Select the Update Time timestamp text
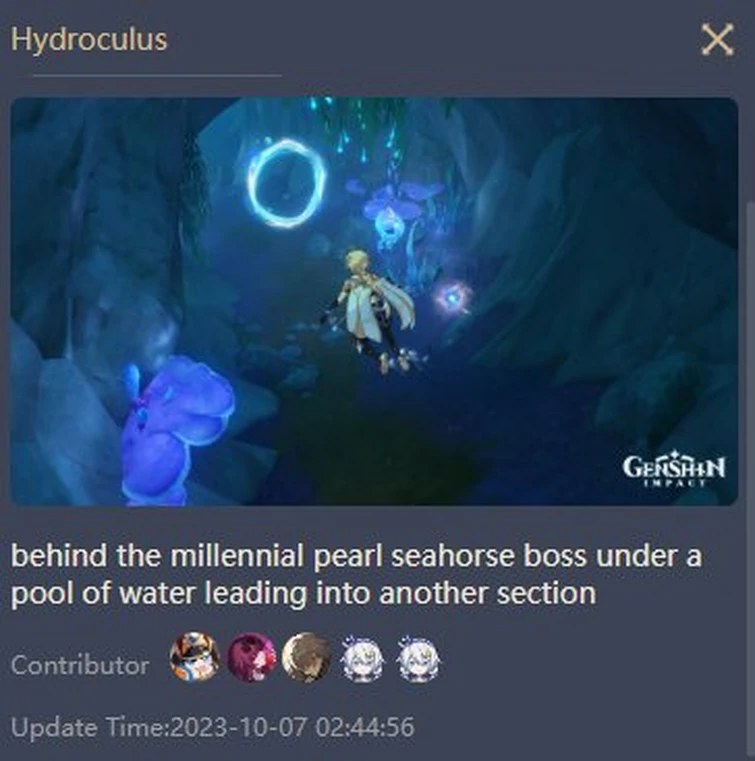755x761 pixels. tap(213, 727)
